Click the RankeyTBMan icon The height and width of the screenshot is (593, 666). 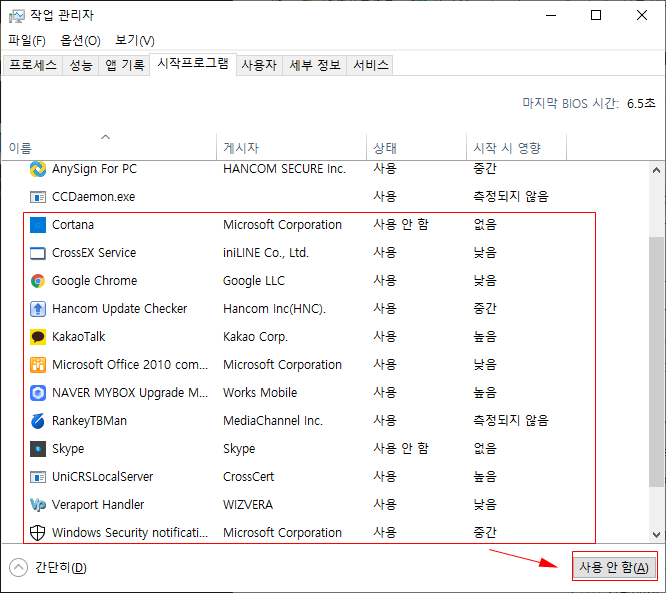pos(38,421)
